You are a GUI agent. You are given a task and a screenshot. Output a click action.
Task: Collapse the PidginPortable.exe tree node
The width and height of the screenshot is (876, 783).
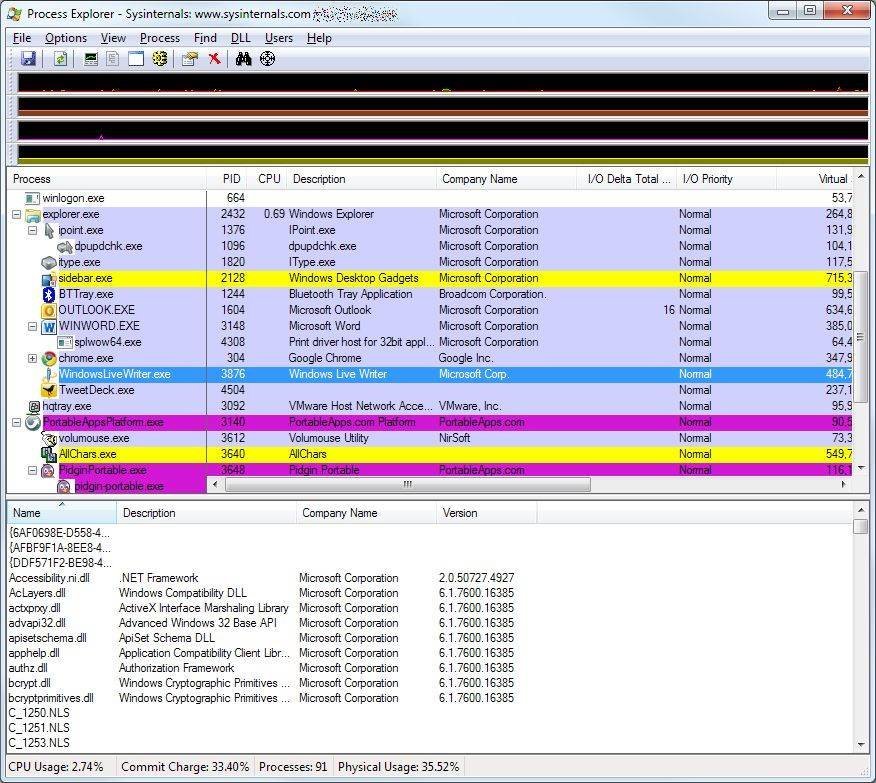pyautogui.click(x=32, y=471)
